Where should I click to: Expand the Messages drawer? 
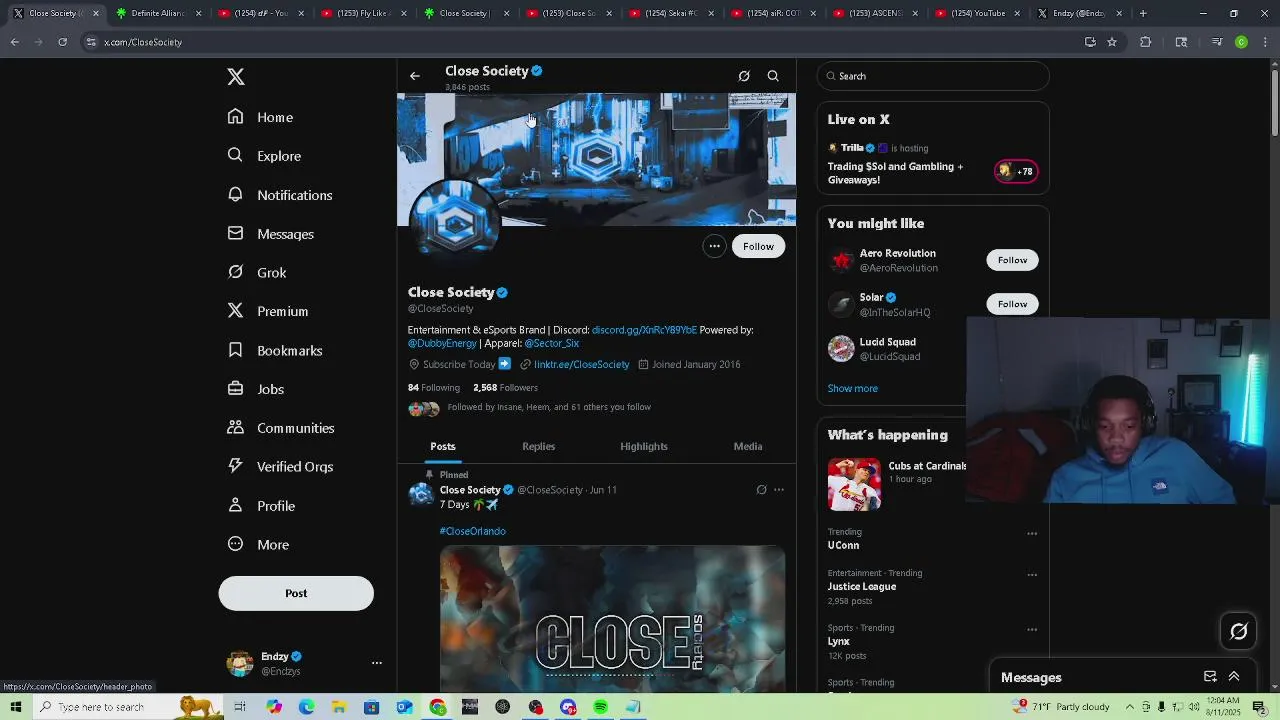click(x=1234, y=677)
